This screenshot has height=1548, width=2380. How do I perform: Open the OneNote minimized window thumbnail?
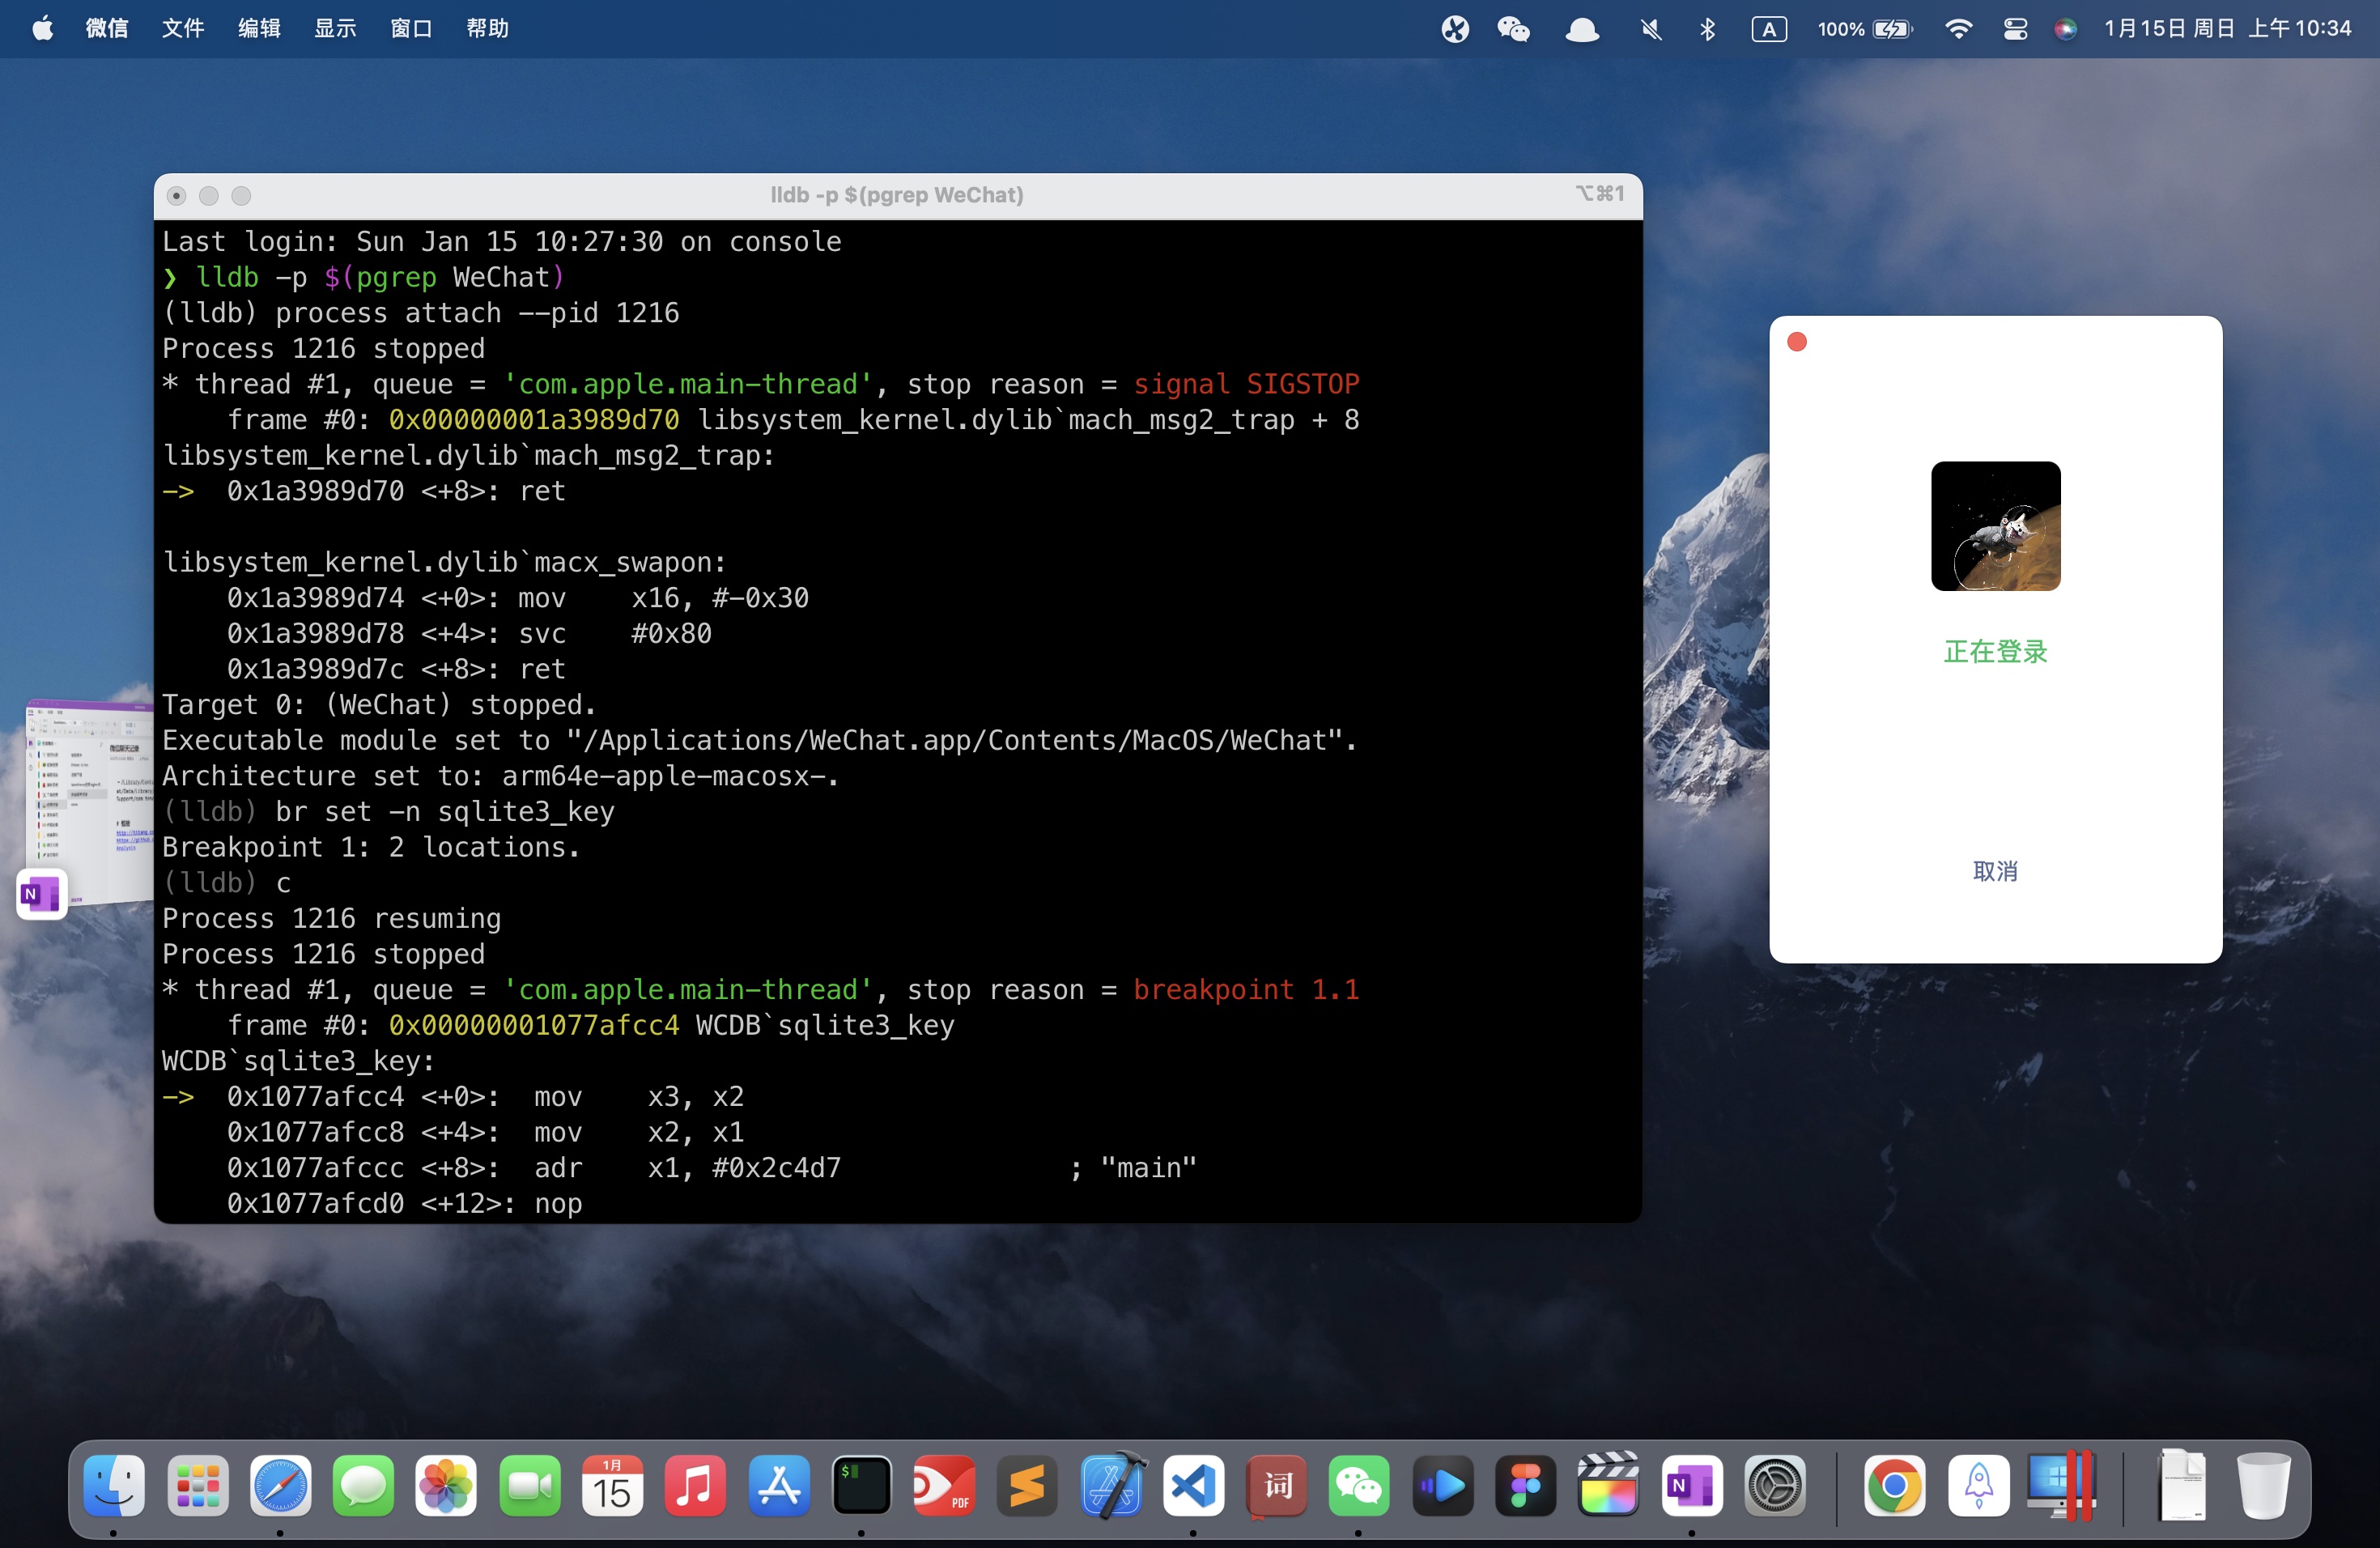click(88, 805)
